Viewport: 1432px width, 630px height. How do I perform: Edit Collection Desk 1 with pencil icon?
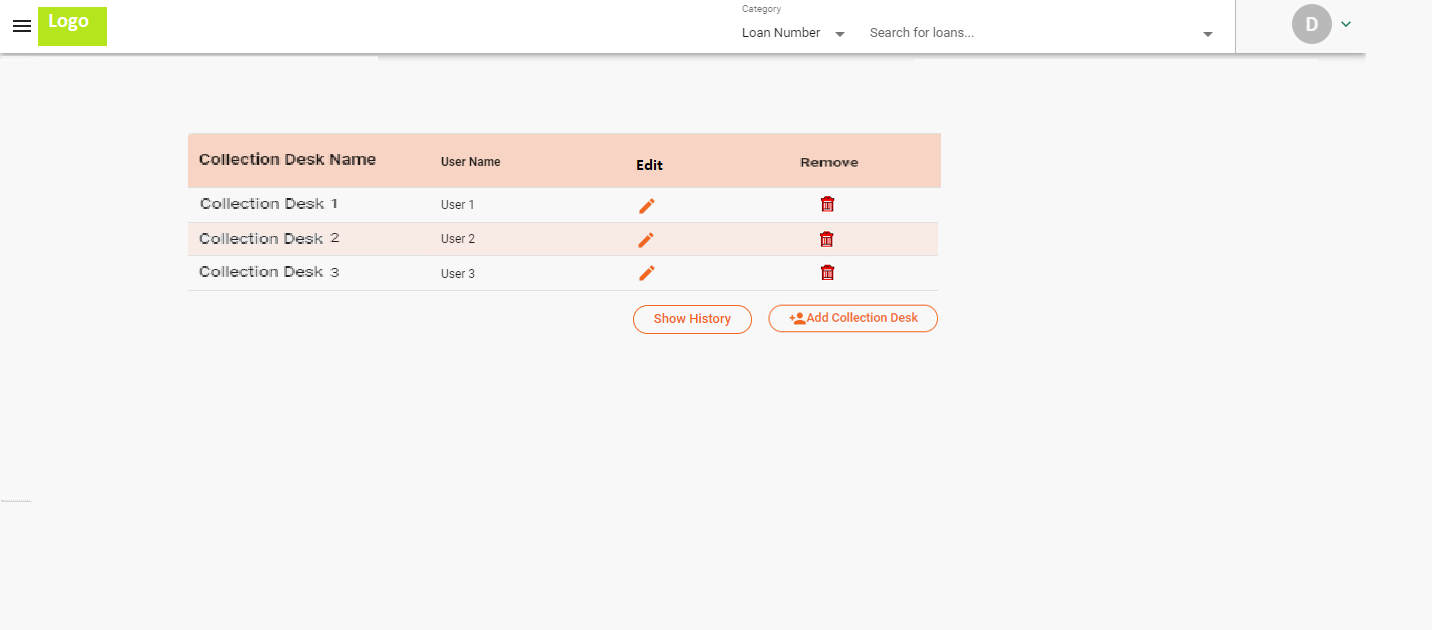click(647, 206)
